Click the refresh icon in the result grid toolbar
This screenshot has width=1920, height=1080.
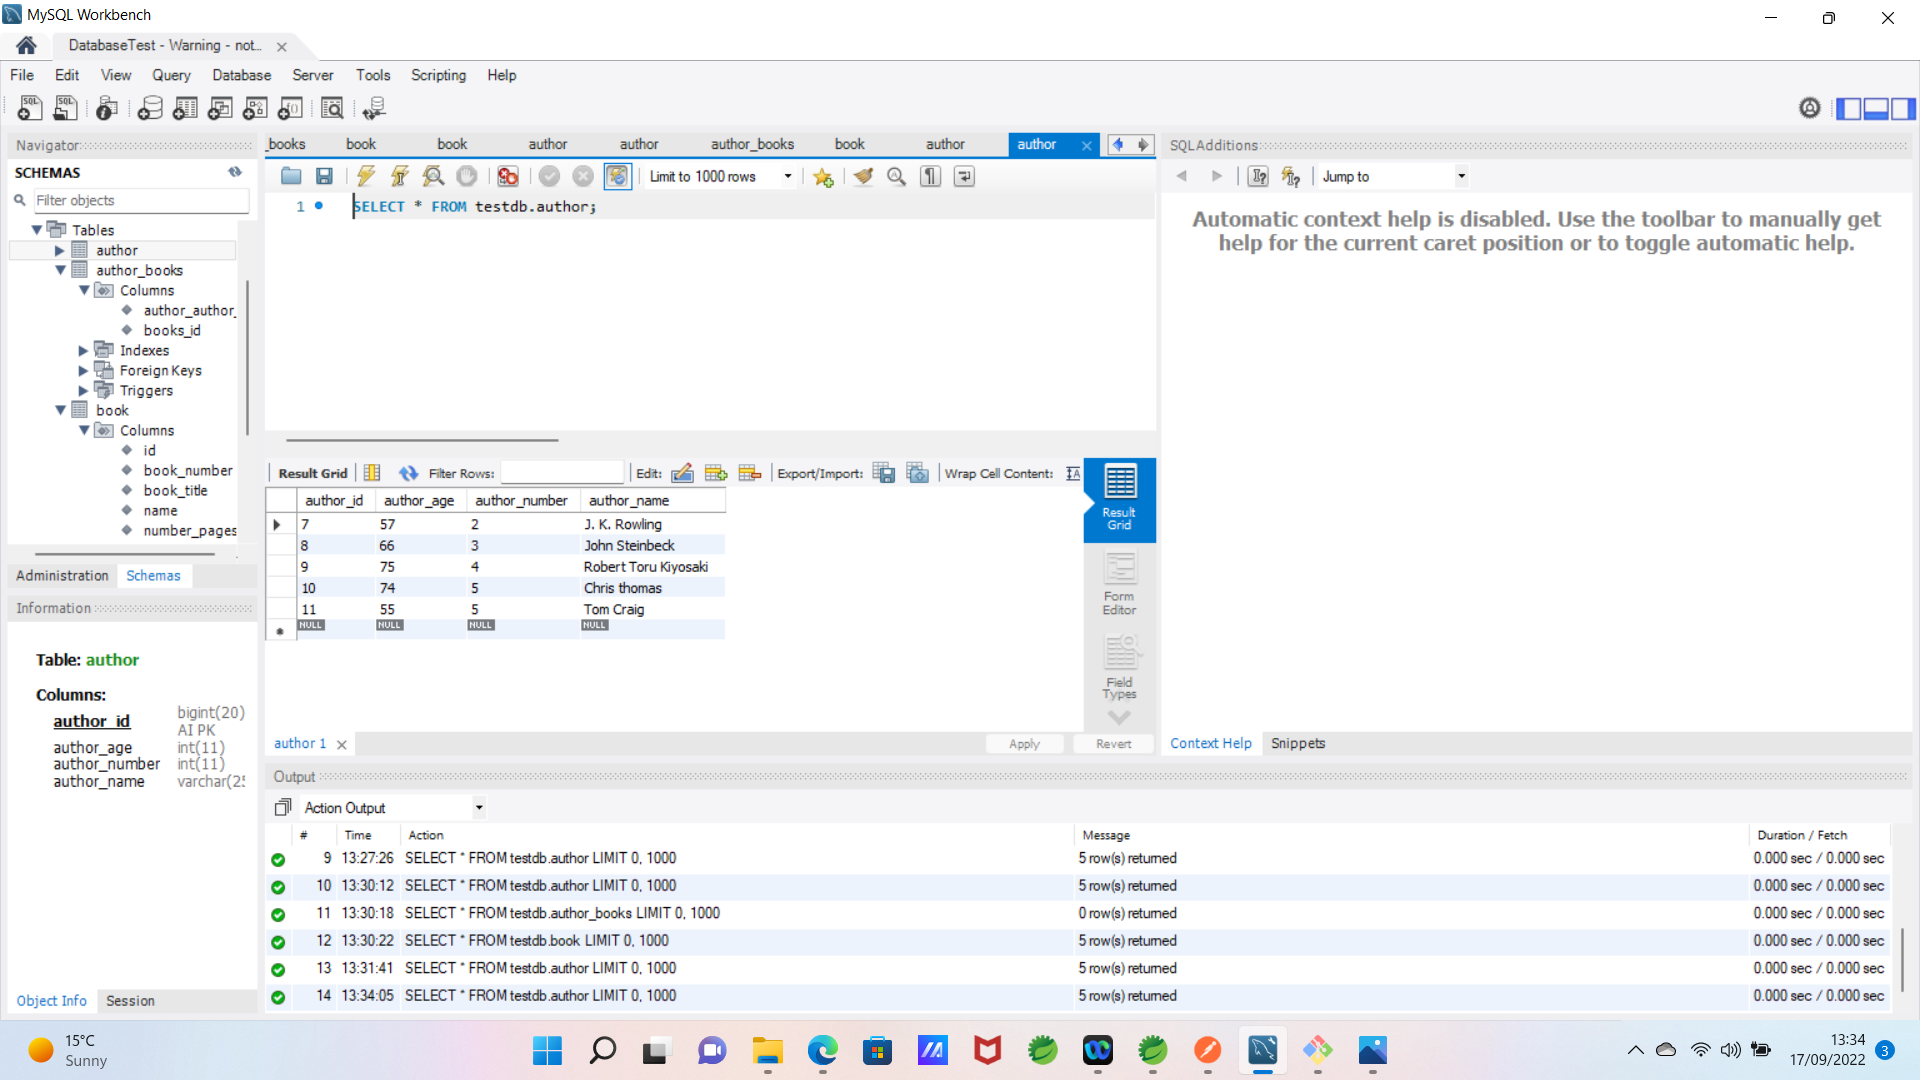(408, 473)
